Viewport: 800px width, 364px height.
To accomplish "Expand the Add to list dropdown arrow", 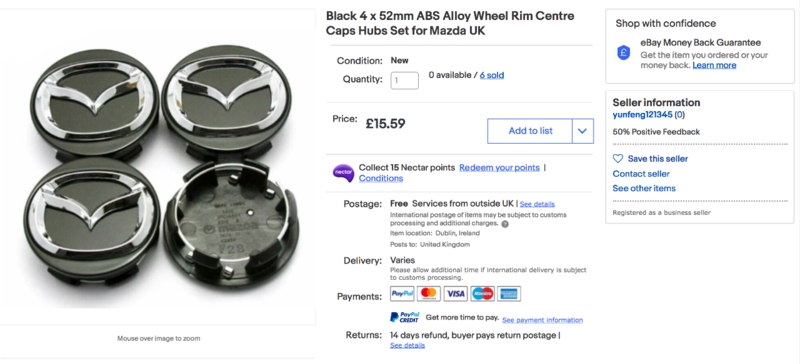I will [x=583, y=131].
